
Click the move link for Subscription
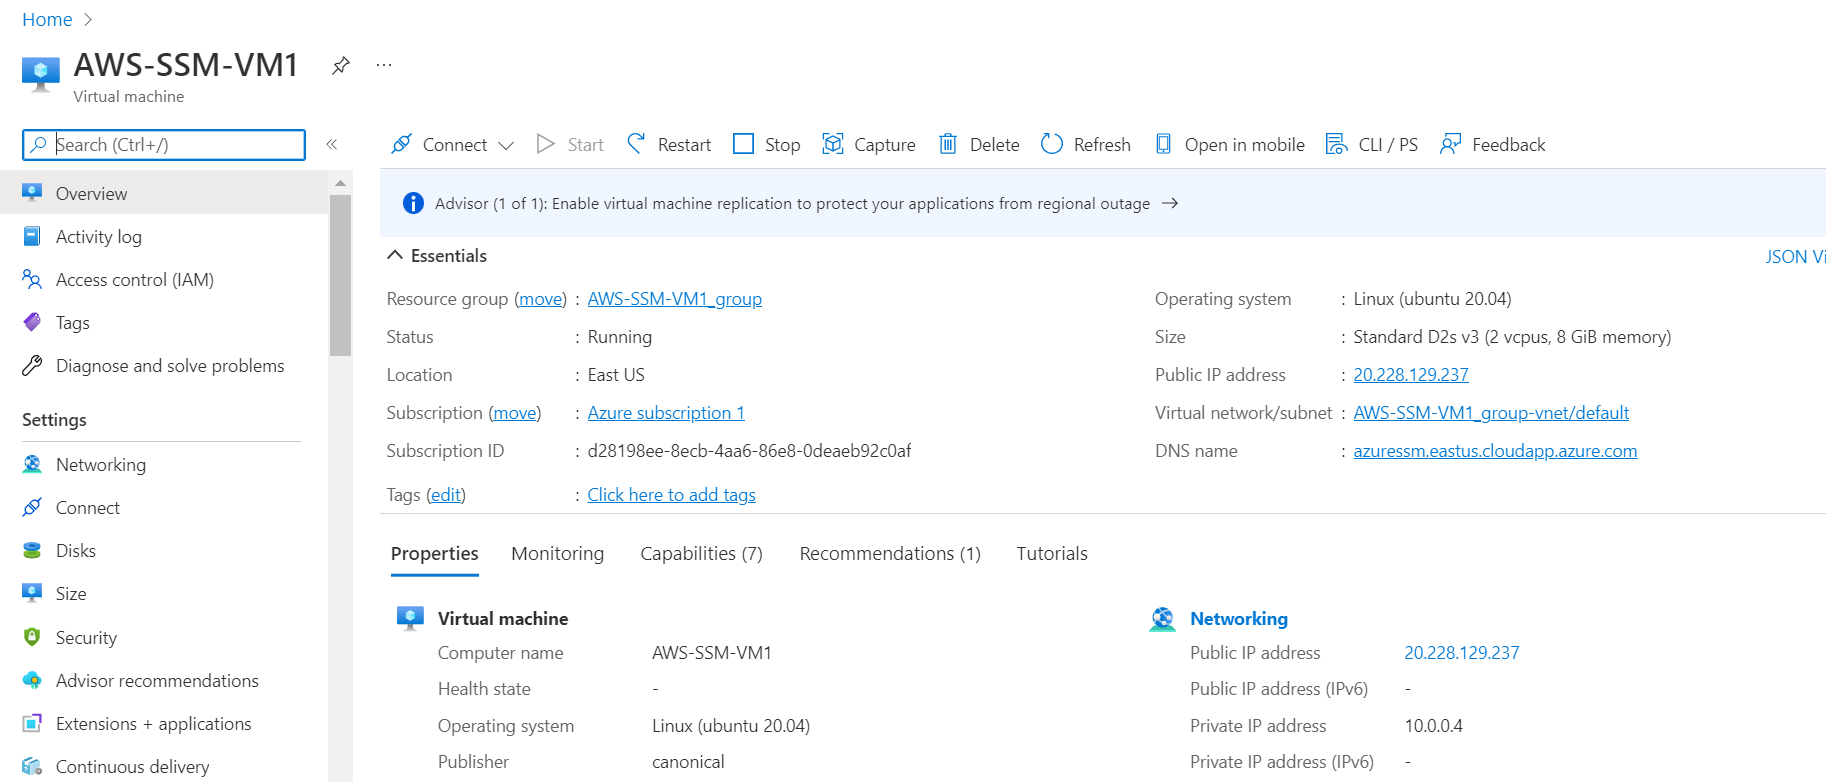(515, 413)
